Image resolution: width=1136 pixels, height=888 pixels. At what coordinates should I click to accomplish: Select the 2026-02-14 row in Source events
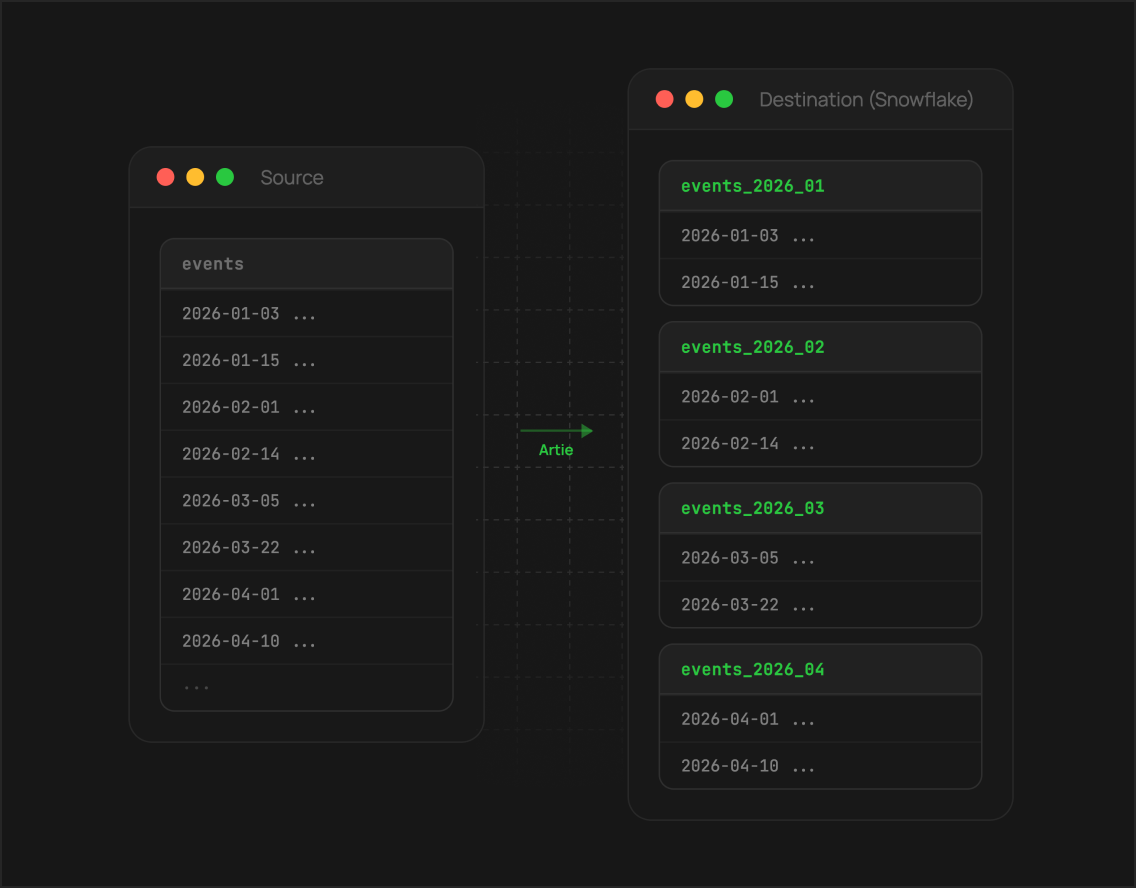point(306,454)
